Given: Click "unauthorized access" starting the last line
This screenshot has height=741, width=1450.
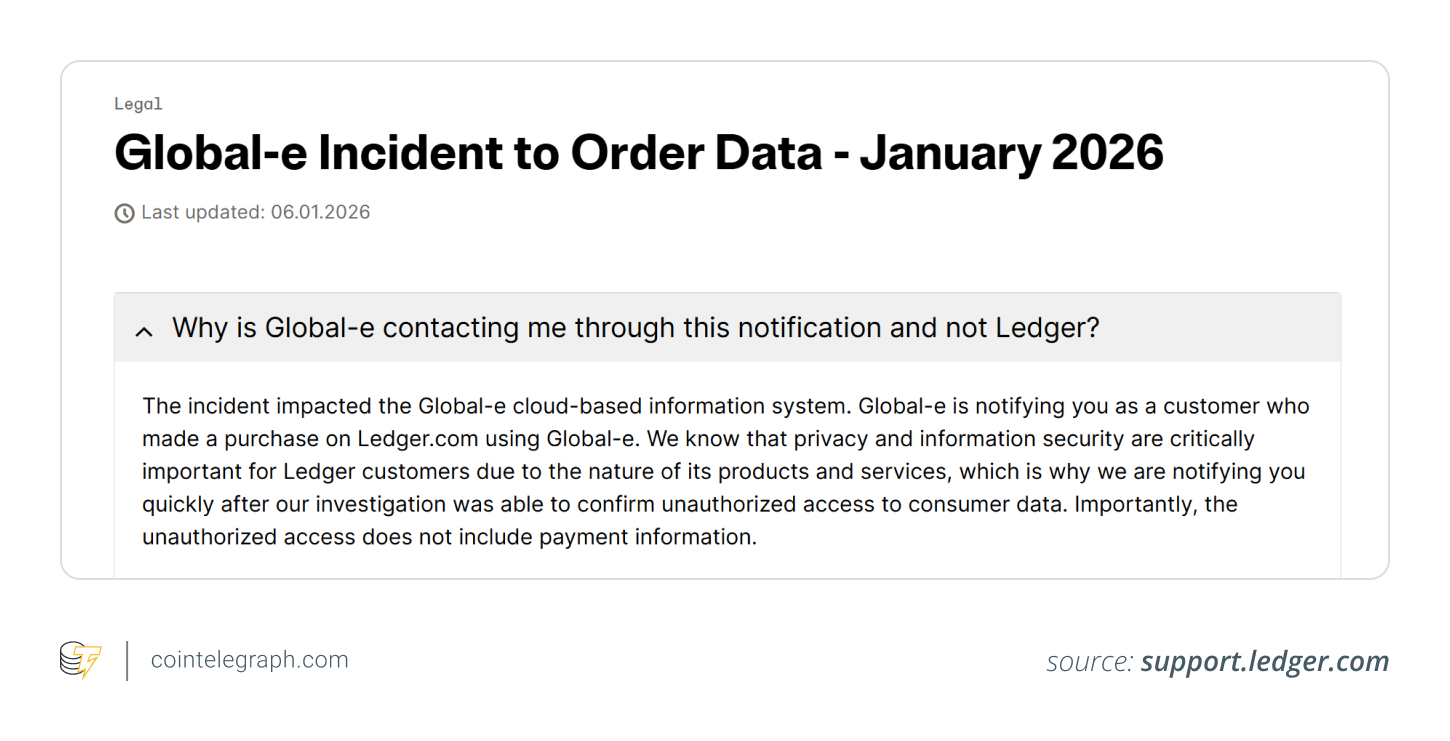Looking at the screenshot, I should coord(248,537).
